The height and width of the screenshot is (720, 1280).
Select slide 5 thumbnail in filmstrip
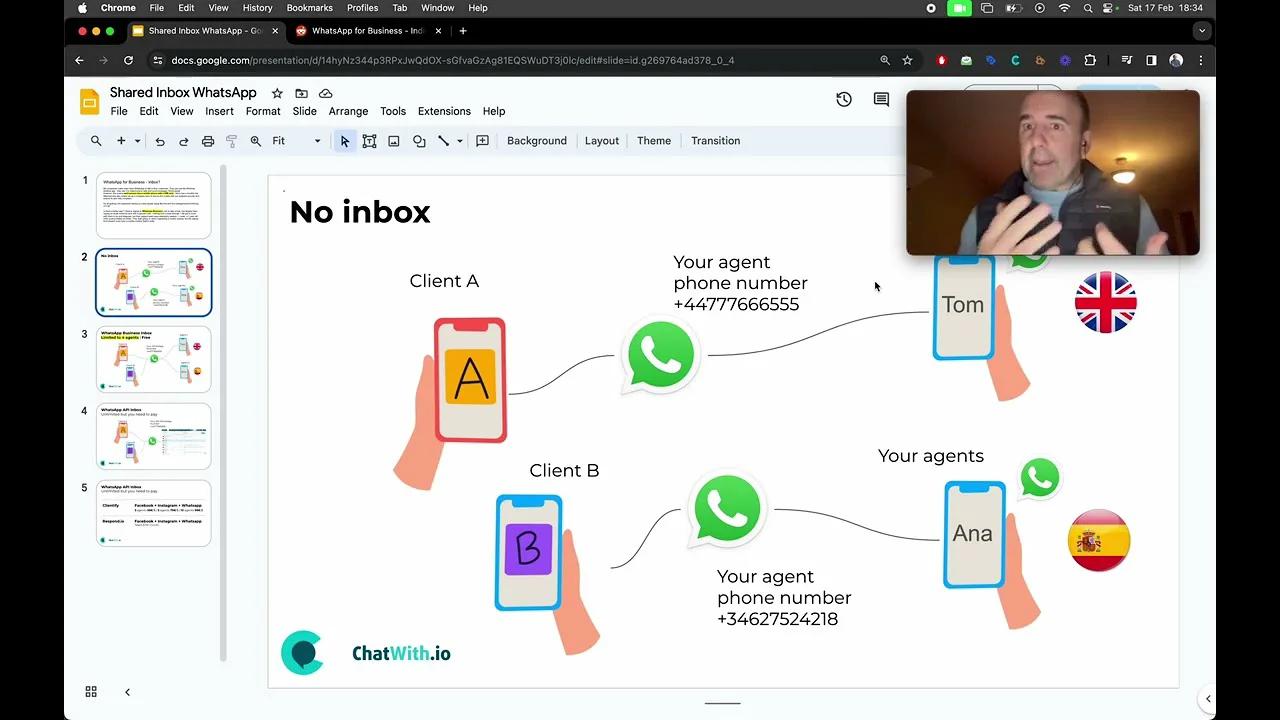point(154,513)
